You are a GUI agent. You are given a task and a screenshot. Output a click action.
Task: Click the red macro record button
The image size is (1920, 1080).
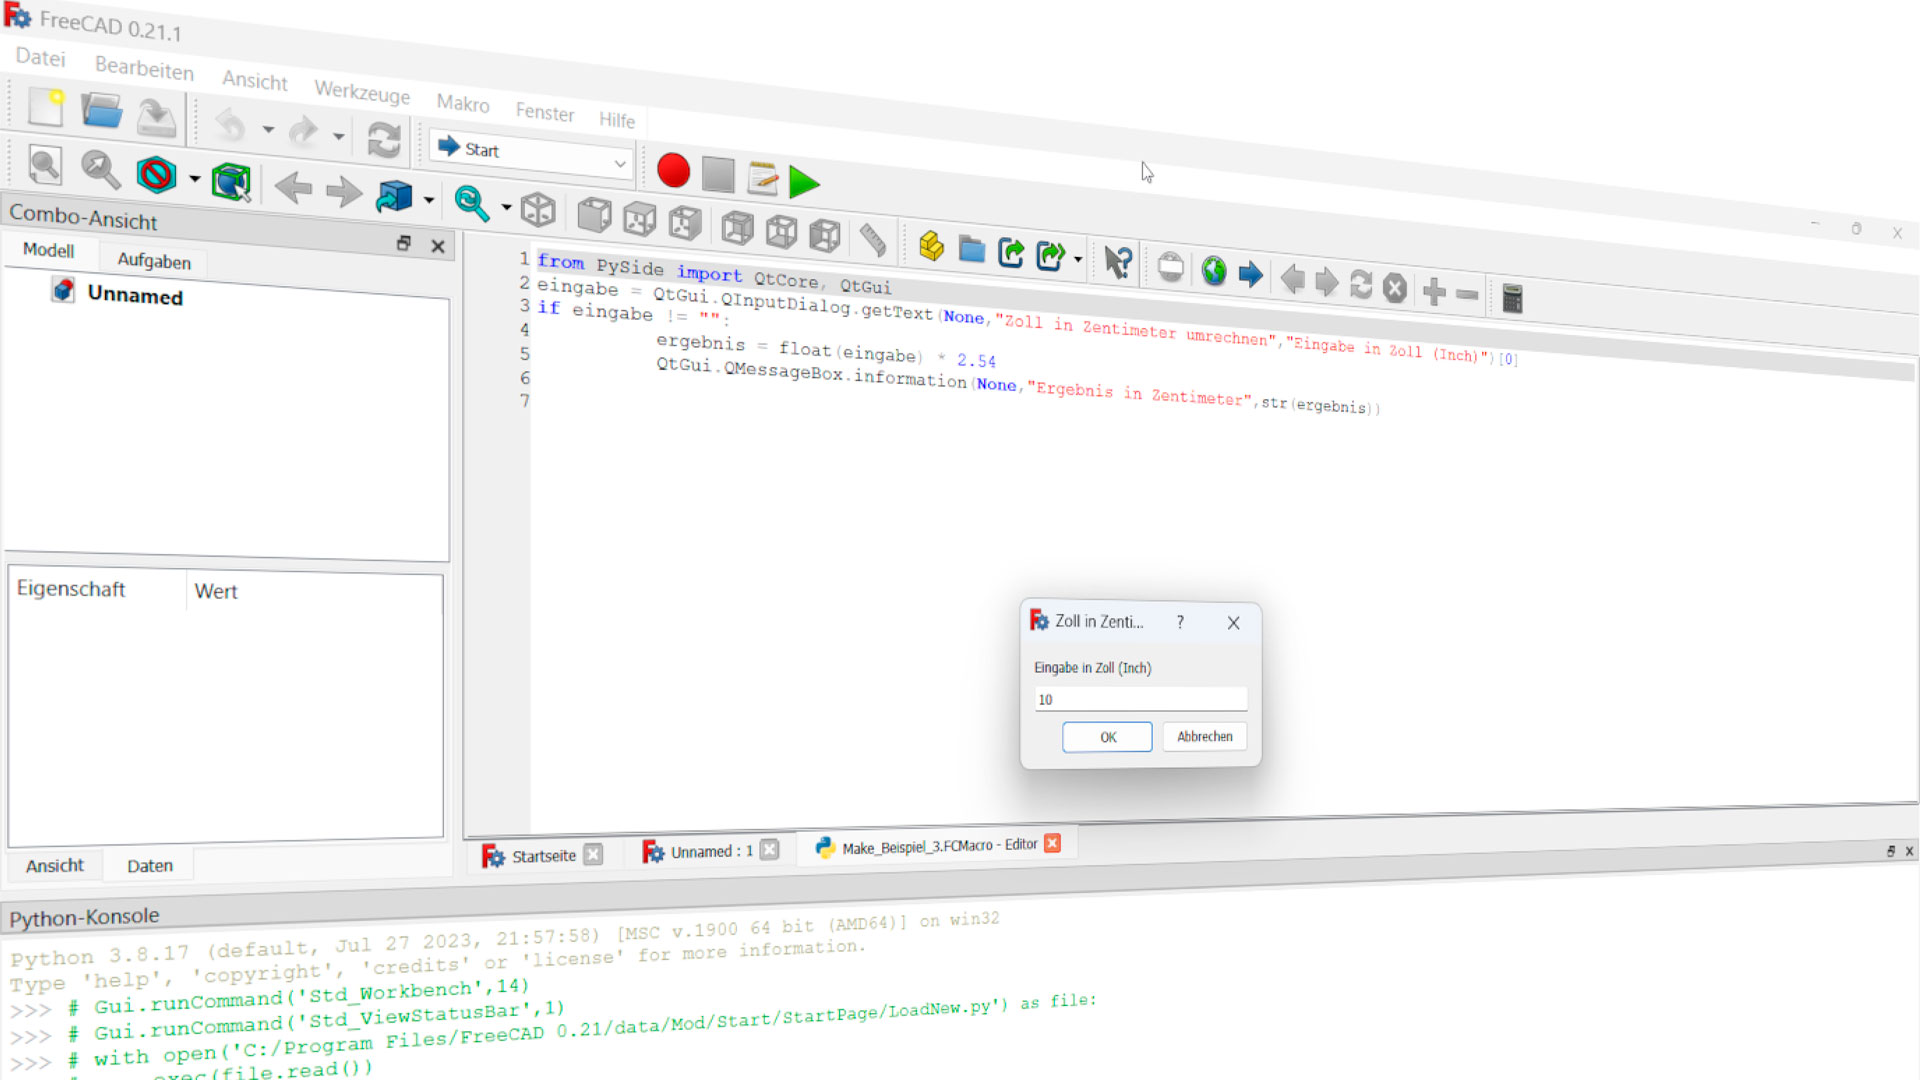673,171
